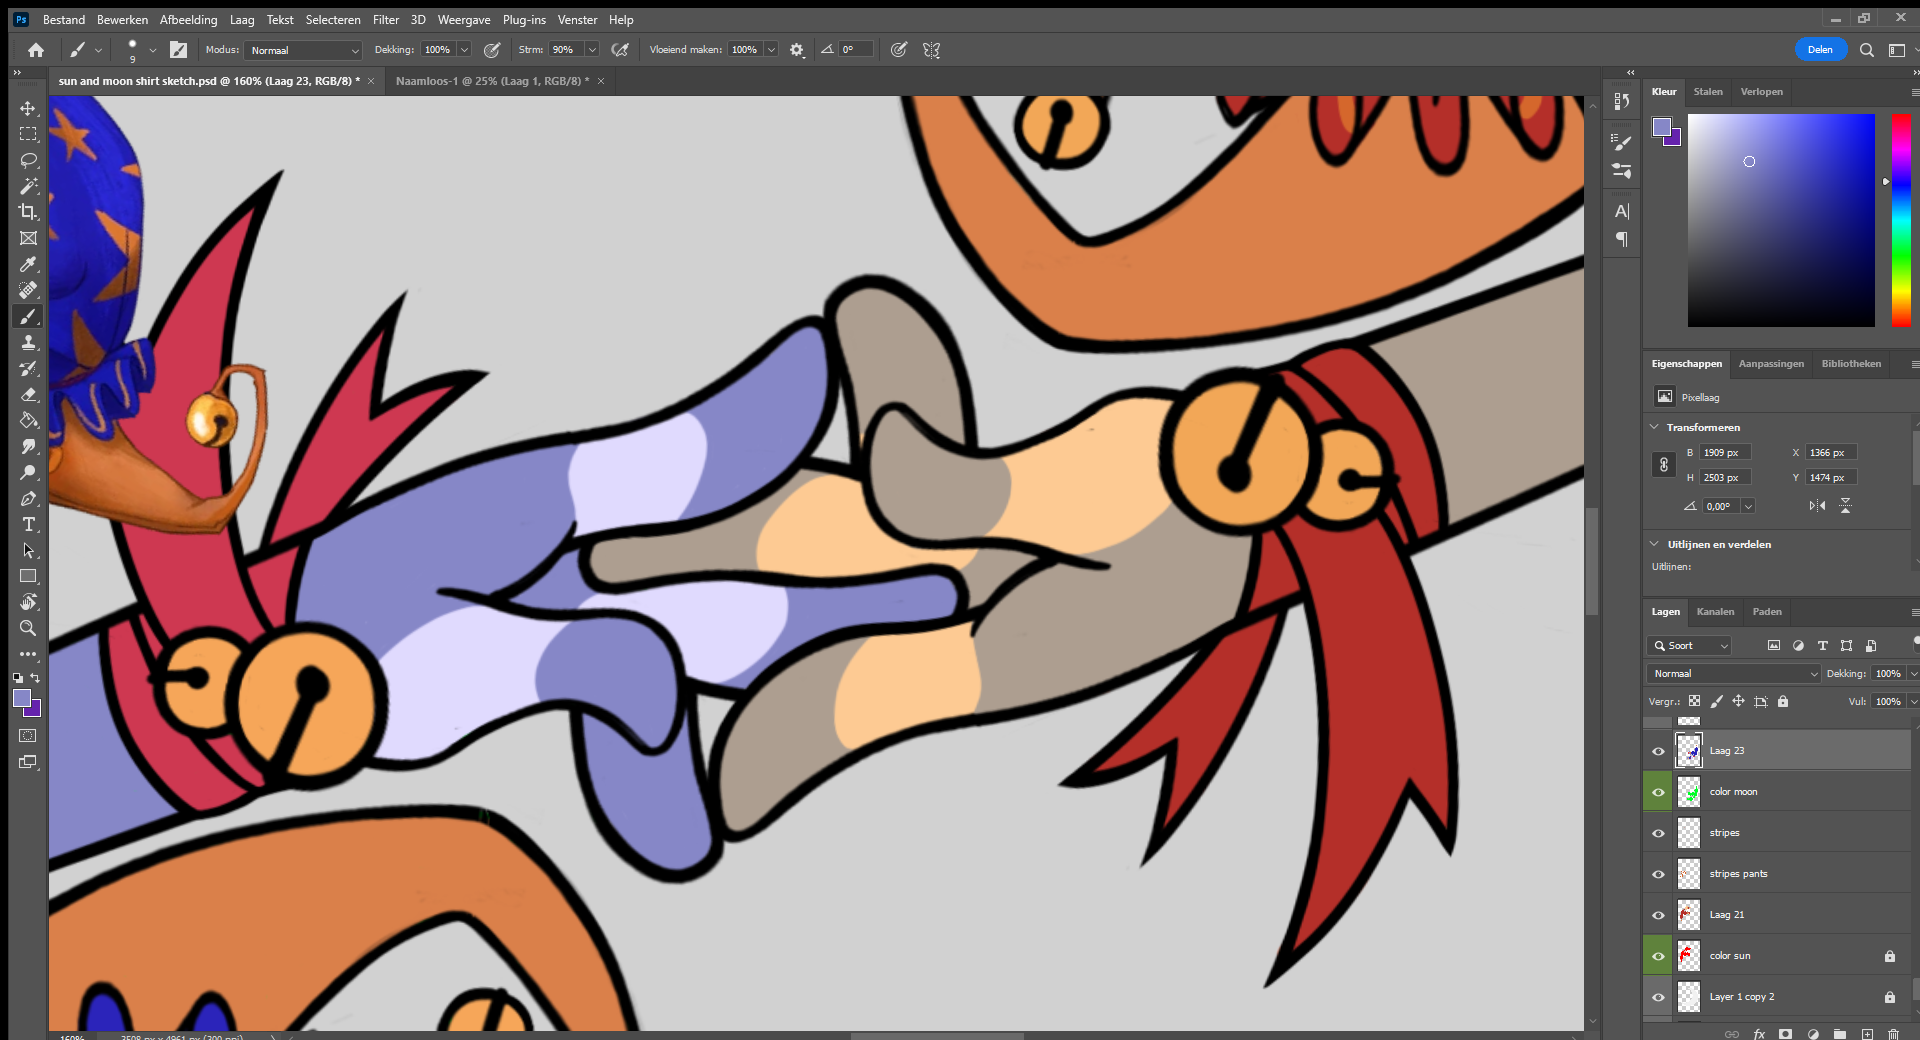Open the brush Dekking dropdown arrow
This screenshot has height=1040, width=1920.
click(x=464, y=50)
